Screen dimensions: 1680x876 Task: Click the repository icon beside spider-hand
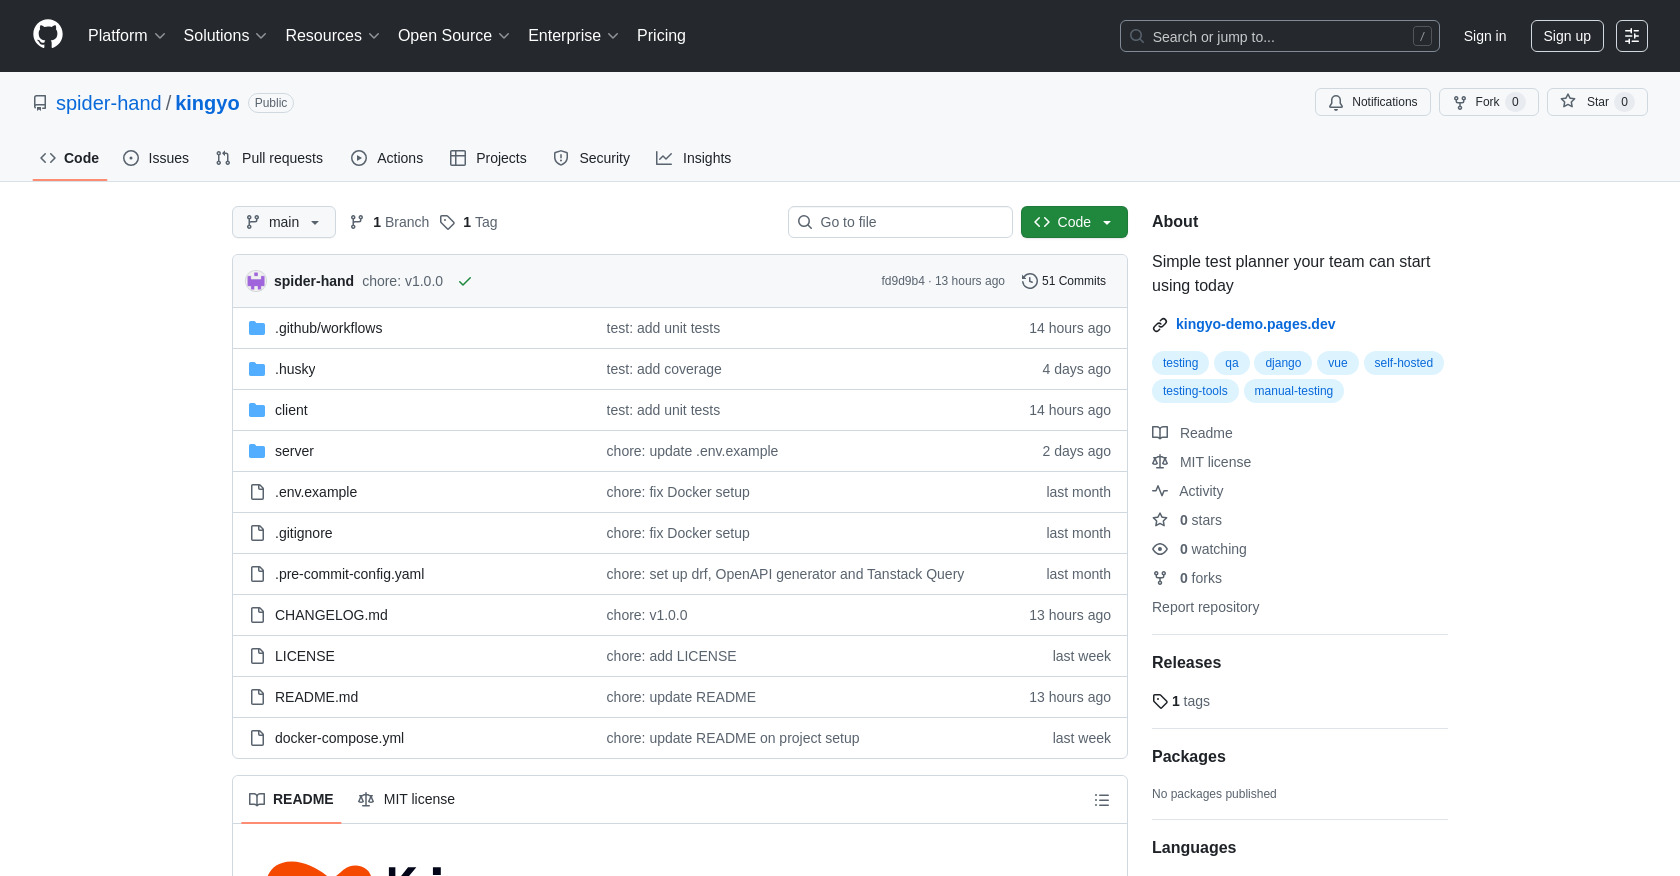(40, 103)
